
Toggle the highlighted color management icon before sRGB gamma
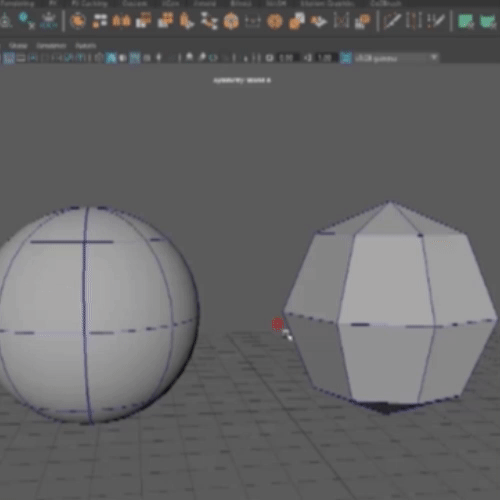click(x=346, y=58)
